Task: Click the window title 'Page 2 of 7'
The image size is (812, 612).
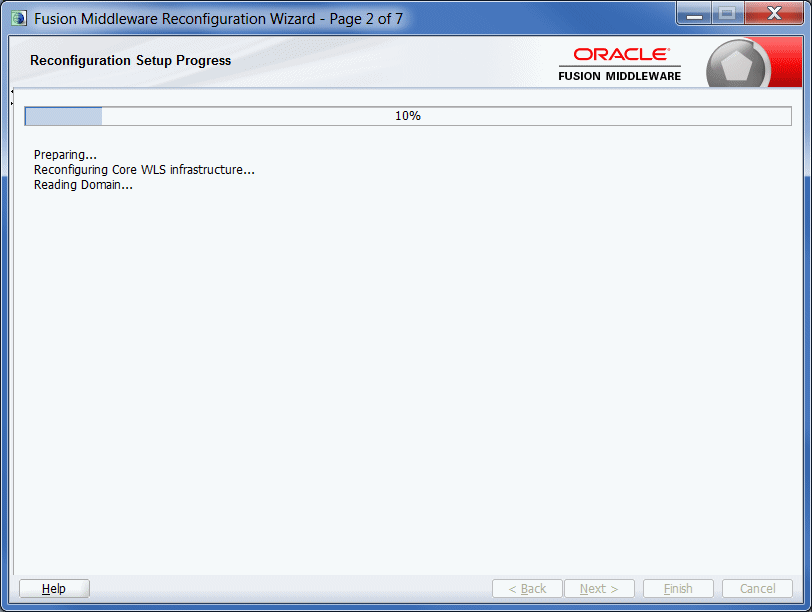Action: (x=366, y=19)
